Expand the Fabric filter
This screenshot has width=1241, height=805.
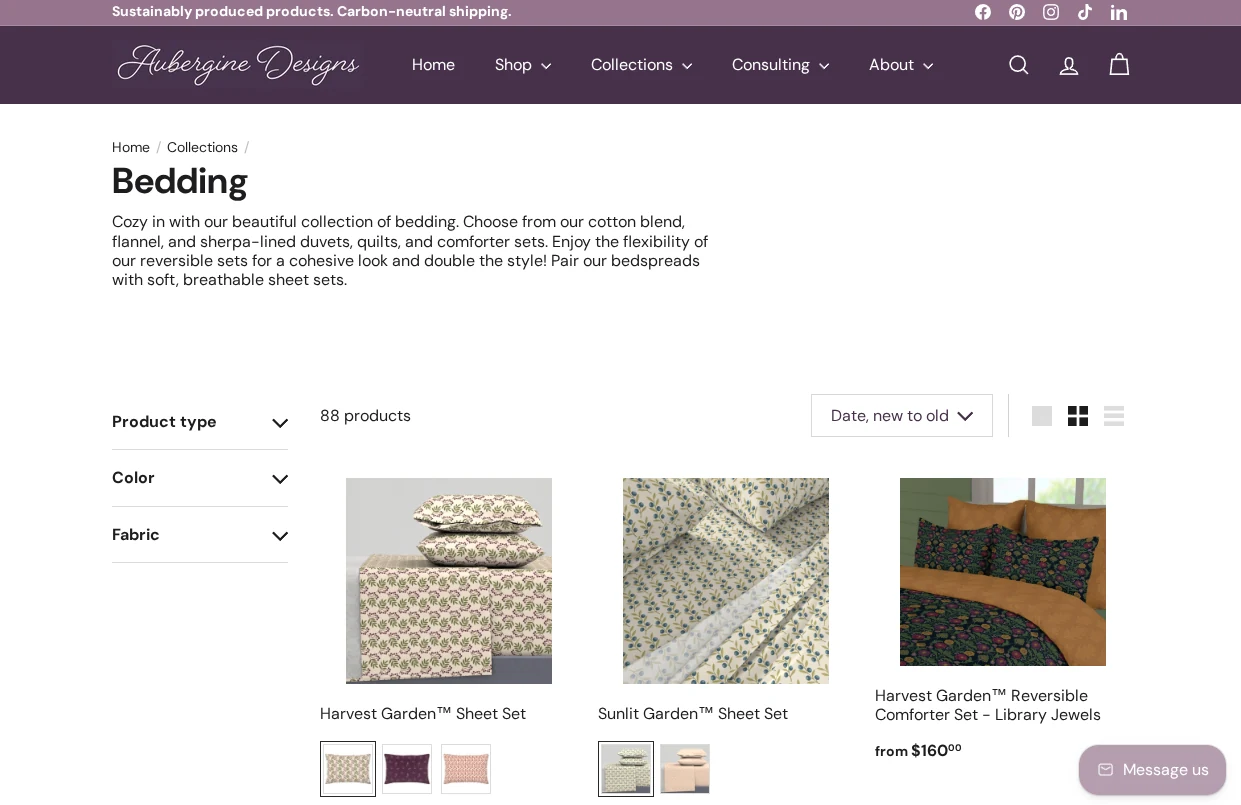tap(200, 535)
